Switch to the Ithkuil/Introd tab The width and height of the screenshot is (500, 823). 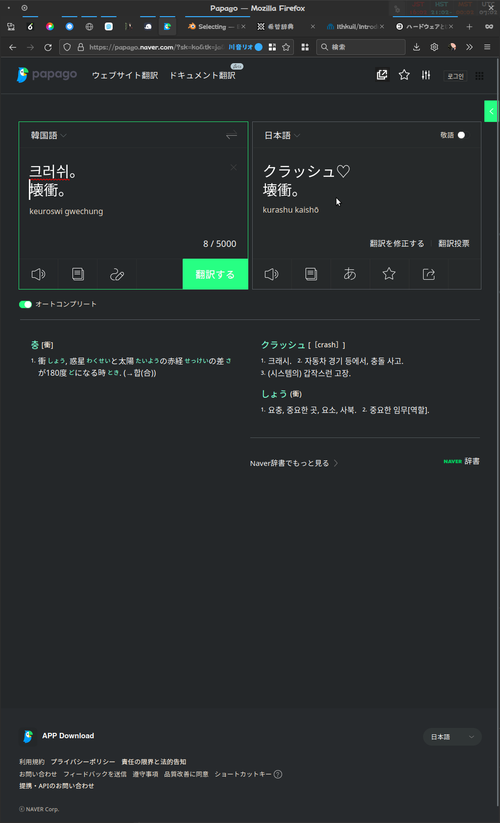[x=355, y=26]
